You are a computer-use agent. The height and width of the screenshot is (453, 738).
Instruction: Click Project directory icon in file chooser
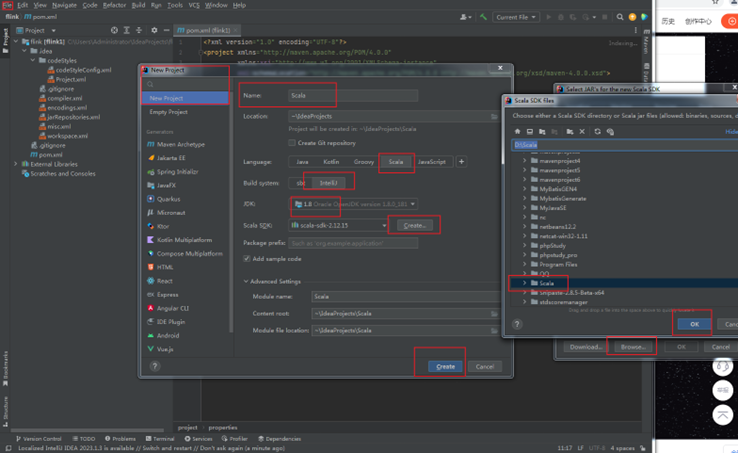point(542,131)
